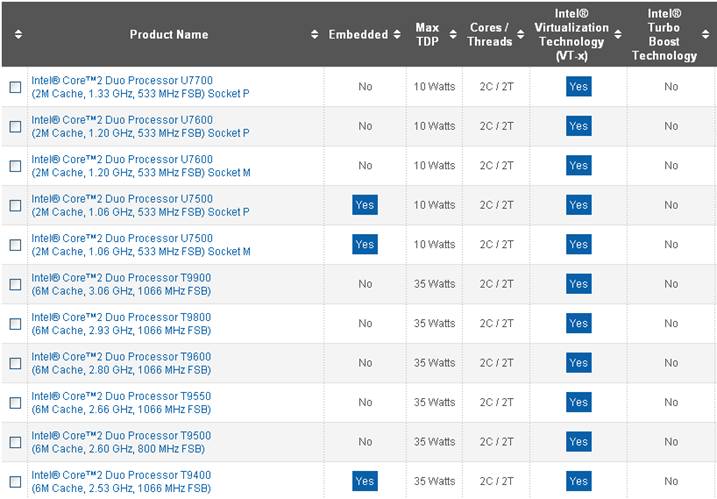
Task: Click 2C / 2T cell in U7500 Socket M row
Action: coord(497,244)
